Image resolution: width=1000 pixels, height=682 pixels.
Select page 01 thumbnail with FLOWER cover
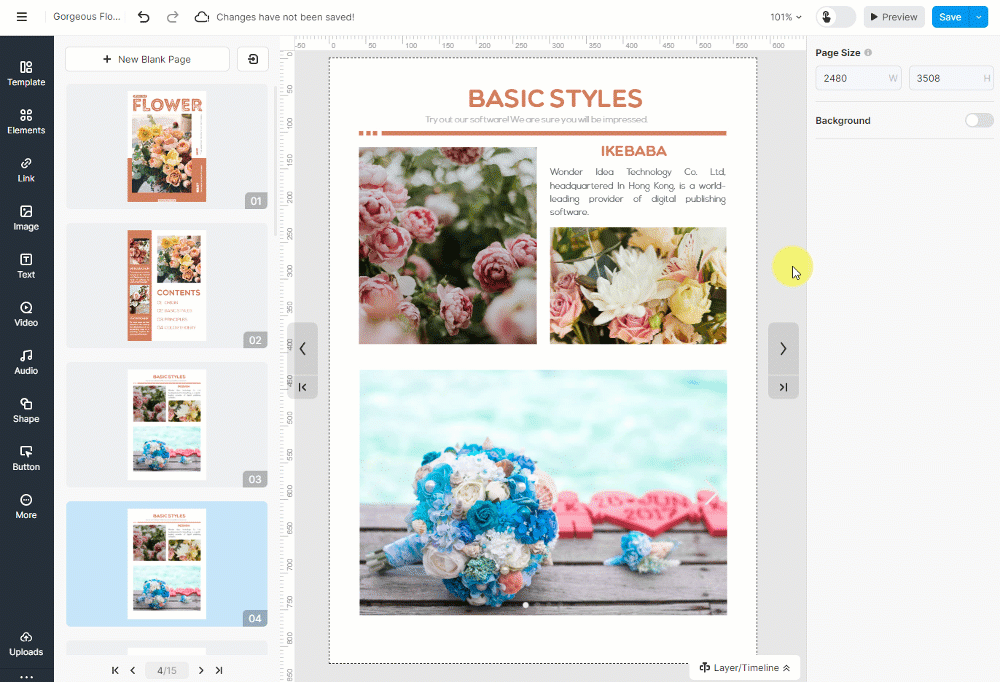tap(166, 146)
